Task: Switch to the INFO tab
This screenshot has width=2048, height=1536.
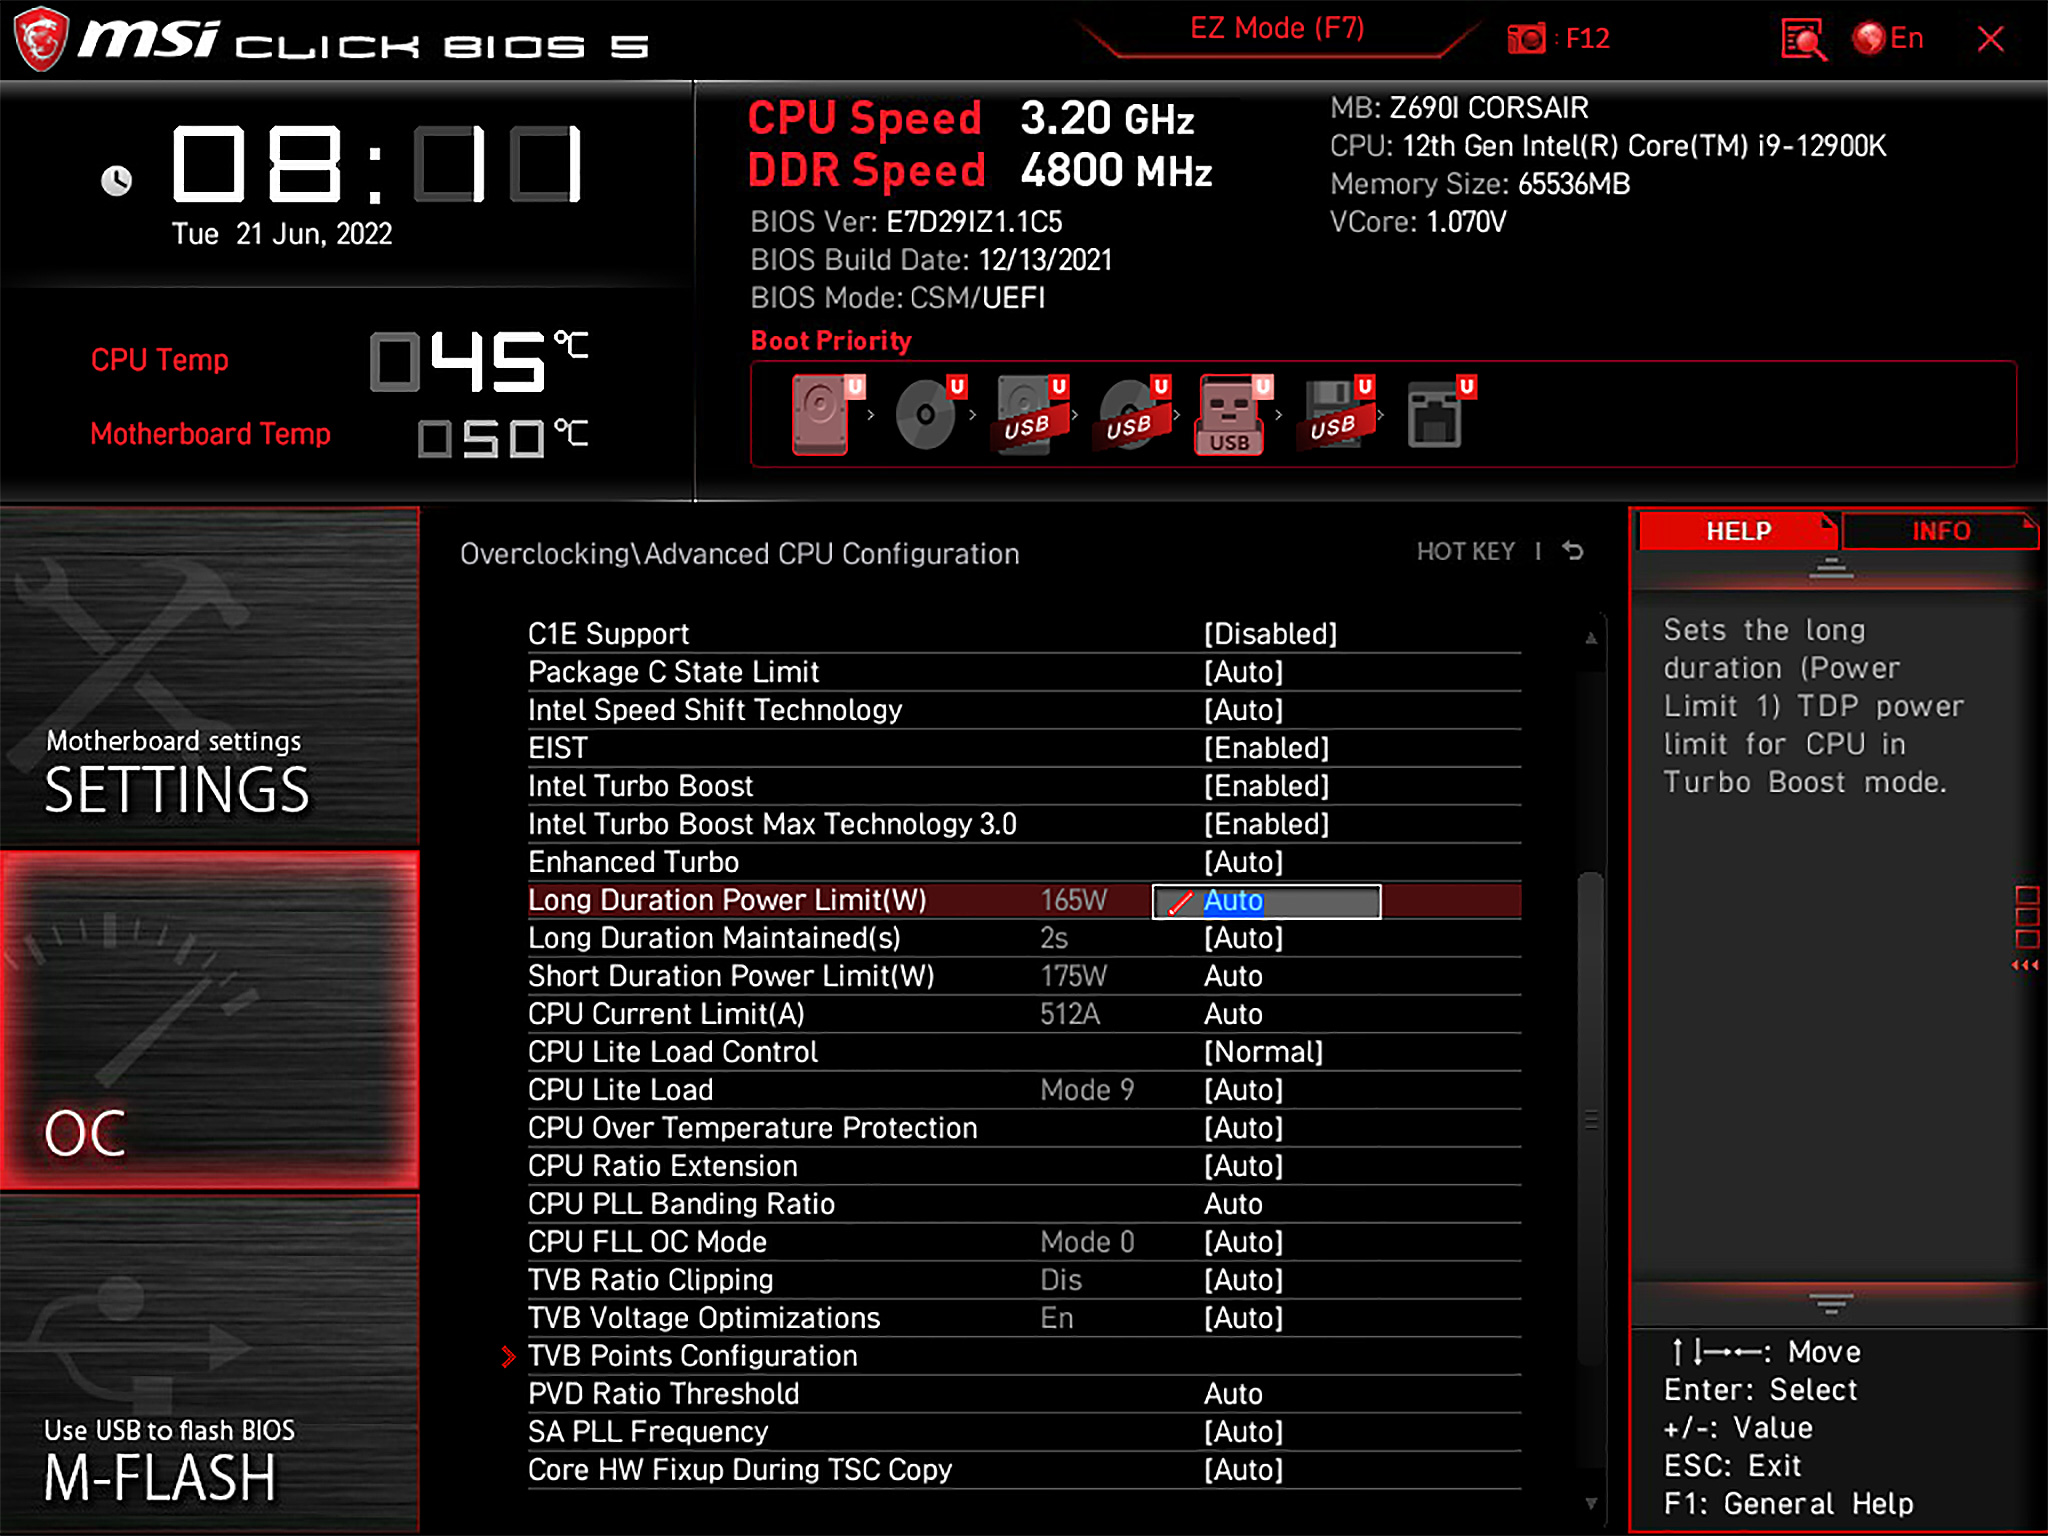Action: 1939,531
